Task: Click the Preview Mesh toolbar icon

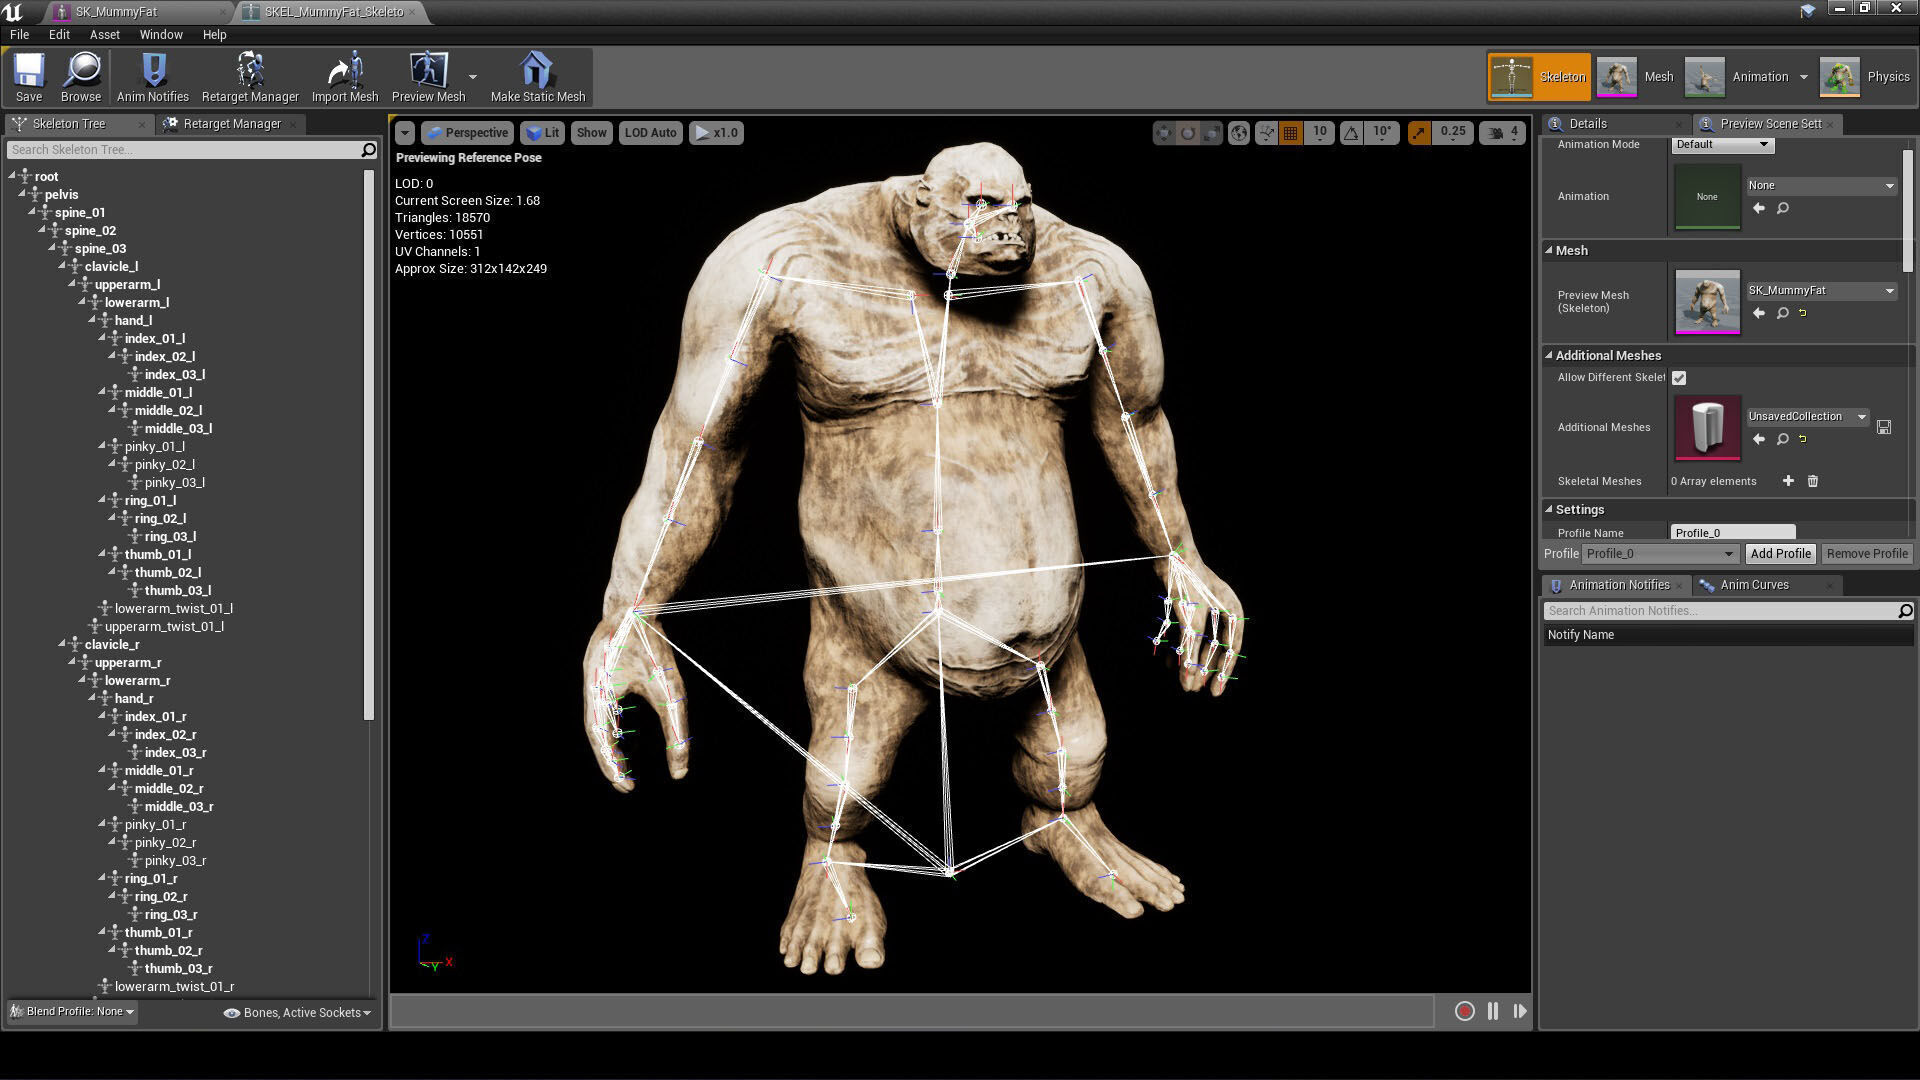Action: 428,71
